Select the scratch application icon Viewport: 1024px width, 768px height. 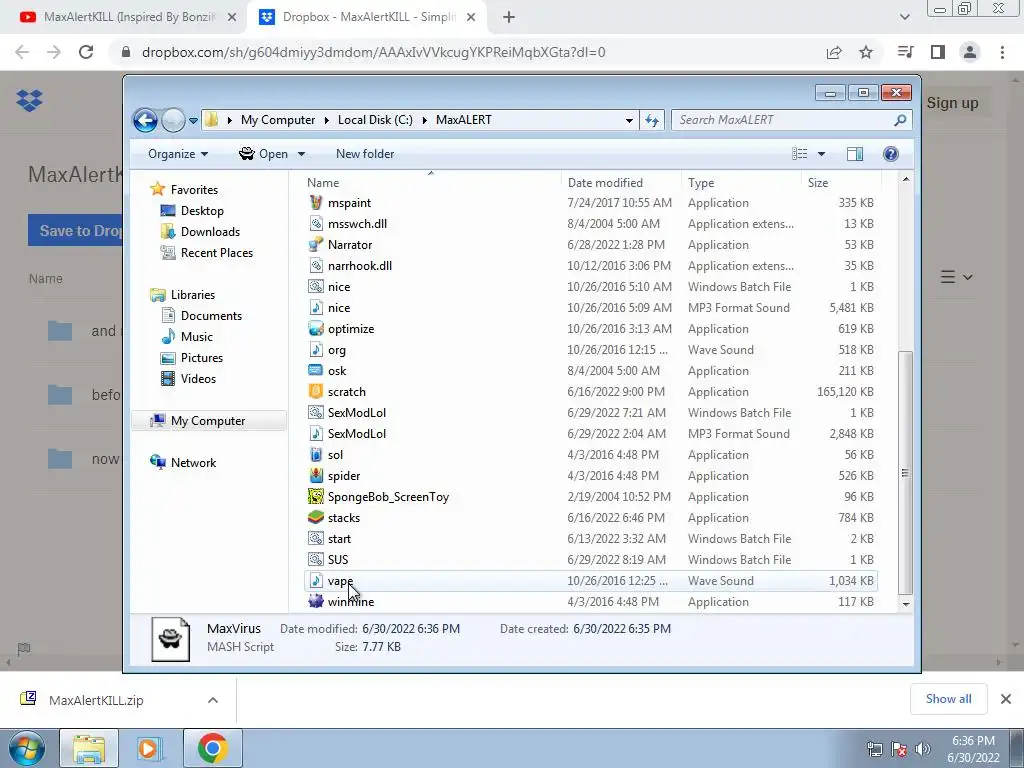tap(316, 391)
